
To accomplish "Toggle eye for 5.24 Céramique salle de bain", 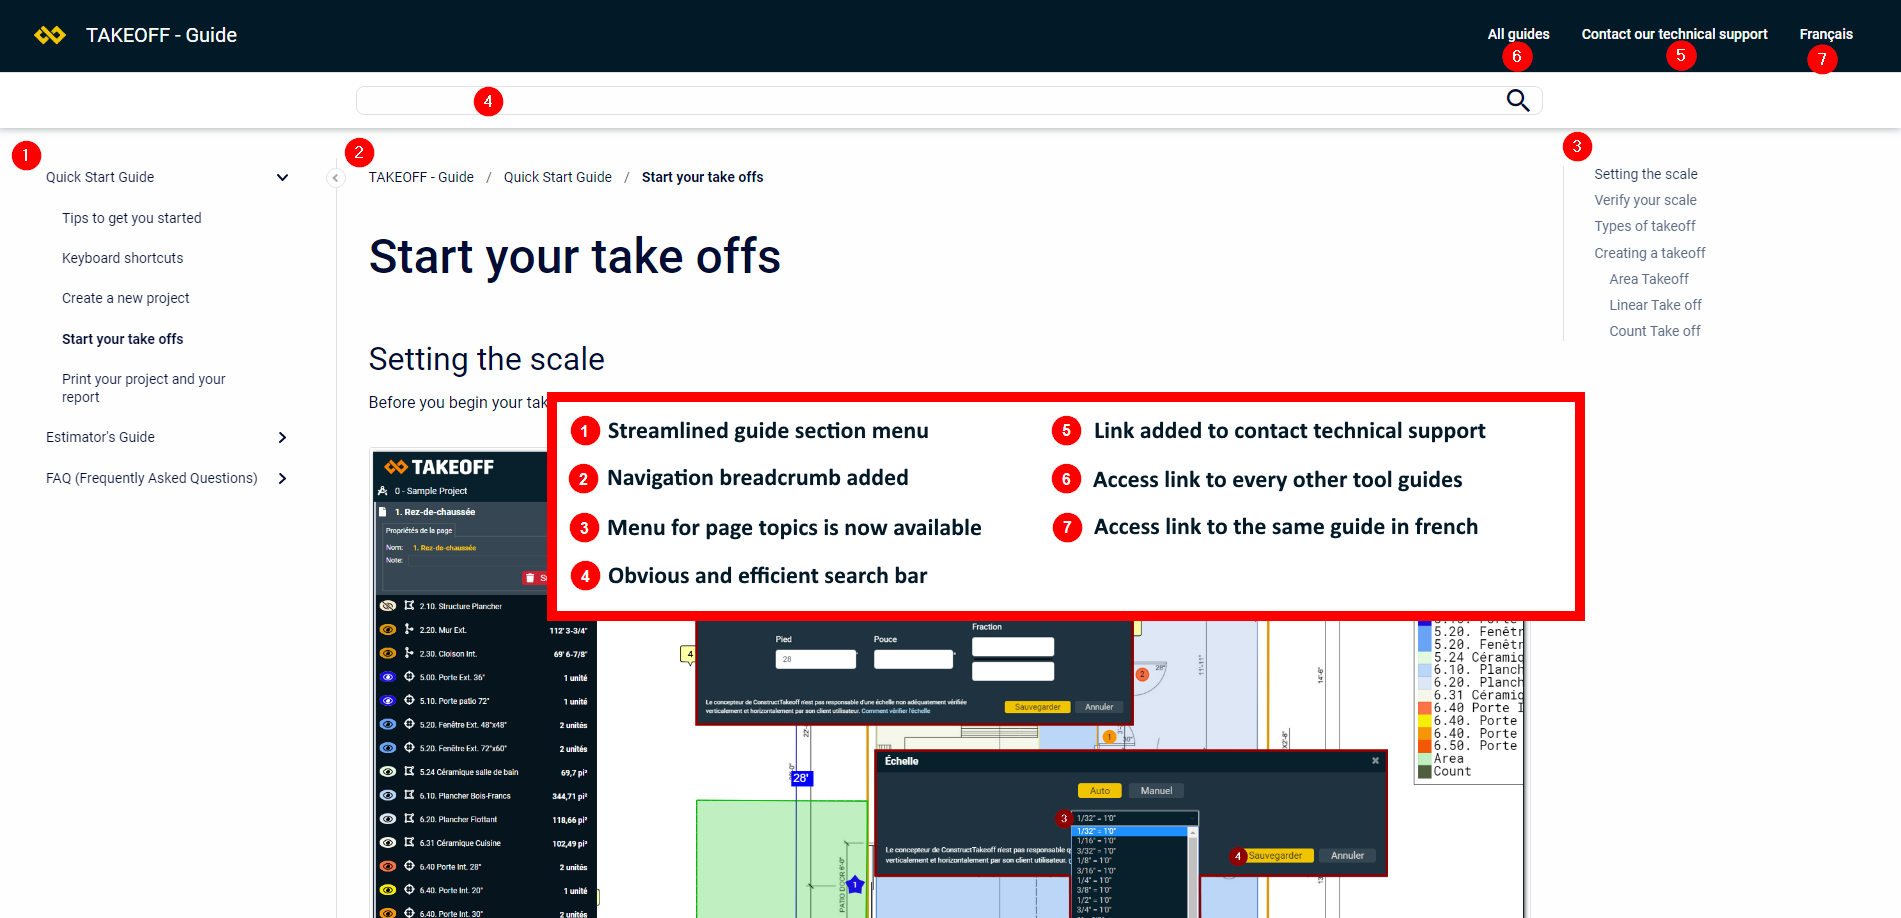I will (x=388, y=772).
